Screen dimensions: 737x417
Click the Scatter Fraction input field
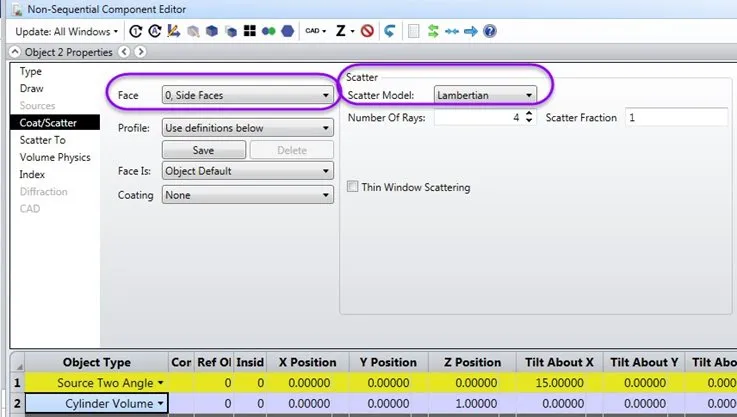coord(675,118)
